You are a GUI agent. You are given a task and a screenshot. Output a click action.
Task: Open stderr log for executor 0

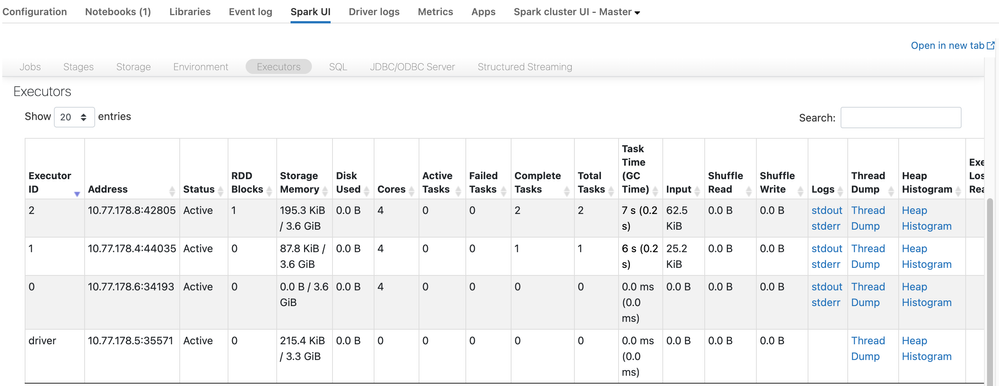click(826, 303)
